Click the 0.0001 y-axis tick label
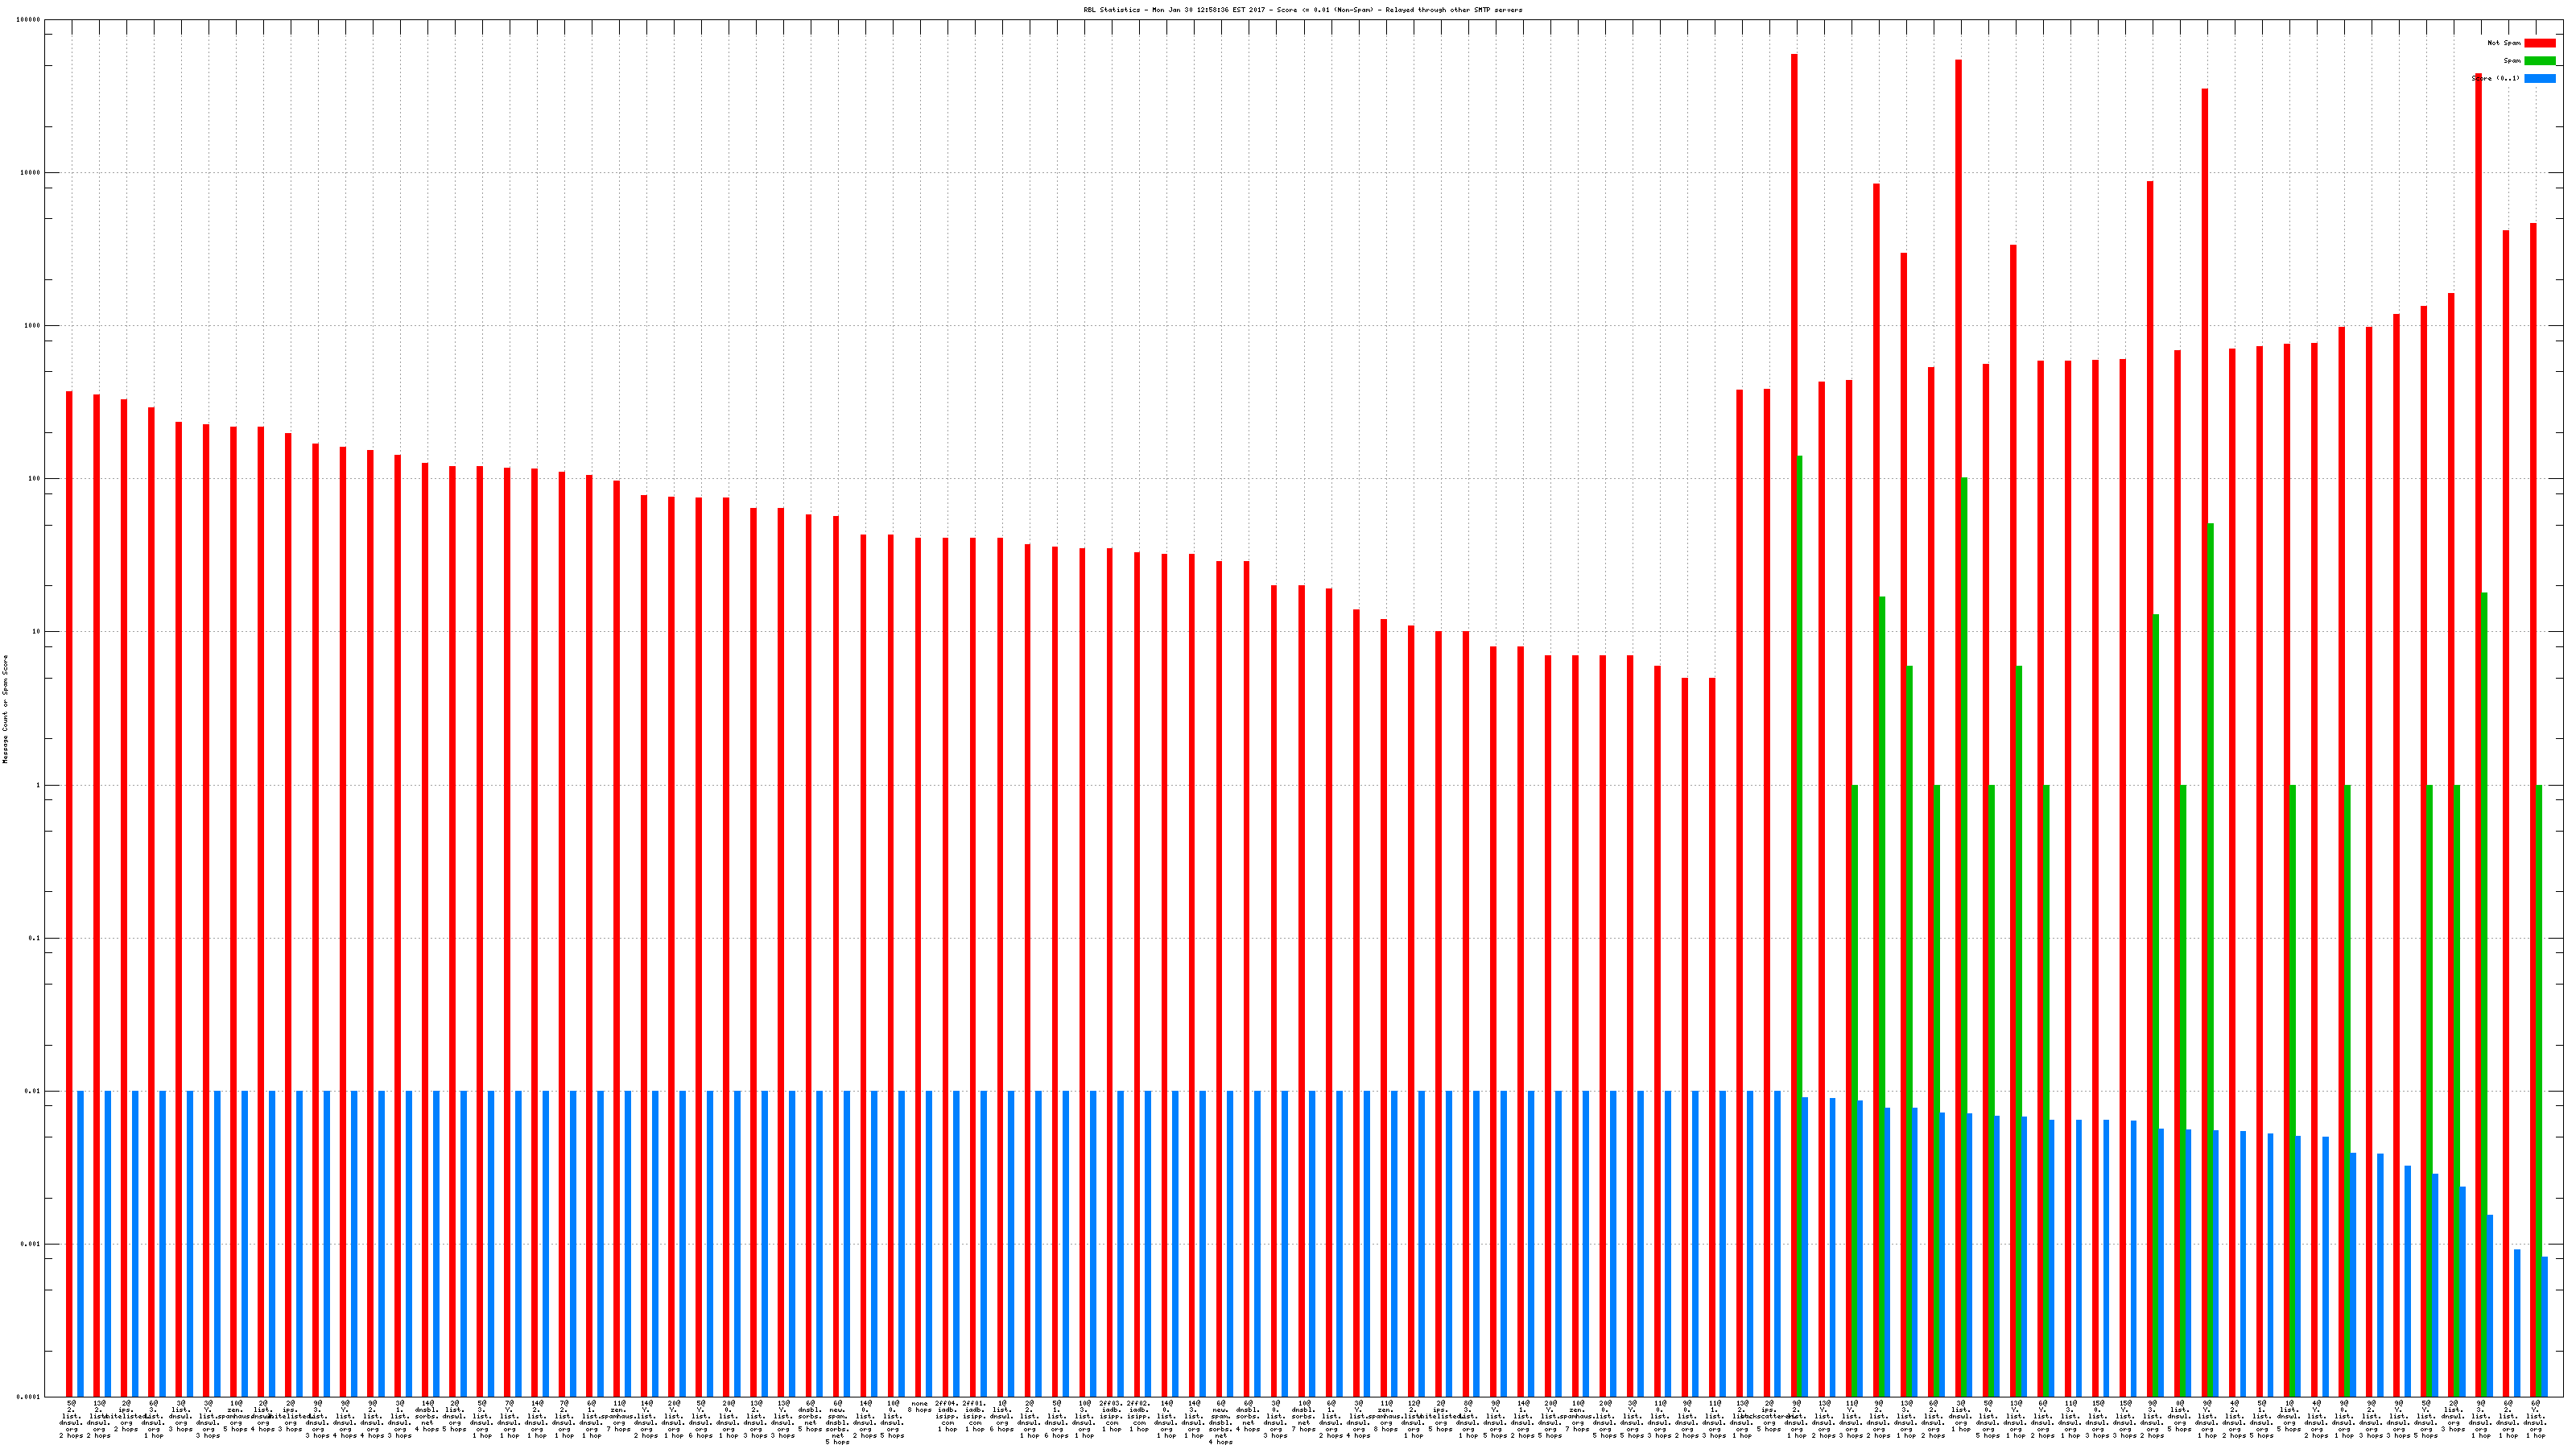The width and height of the screenshot is (2576, 1449). tap(29, 1397)
